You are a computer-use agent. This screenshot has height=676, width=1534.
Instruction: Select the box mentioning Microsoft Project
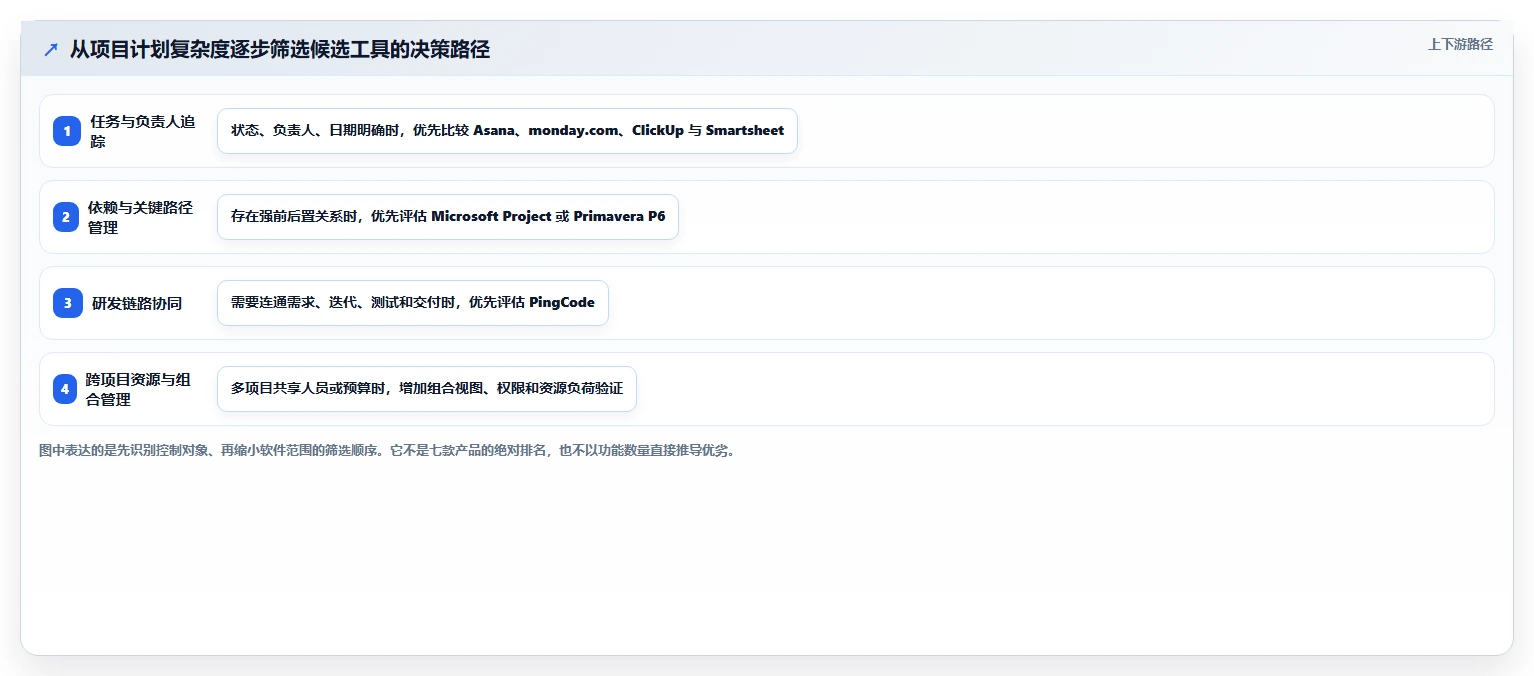coord(448,217)
